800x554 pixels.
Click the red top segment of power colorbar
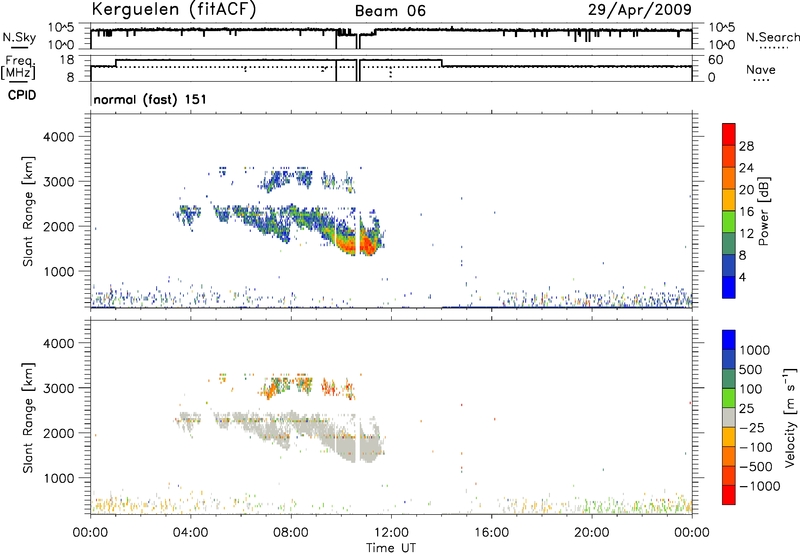tap(729, 134)
